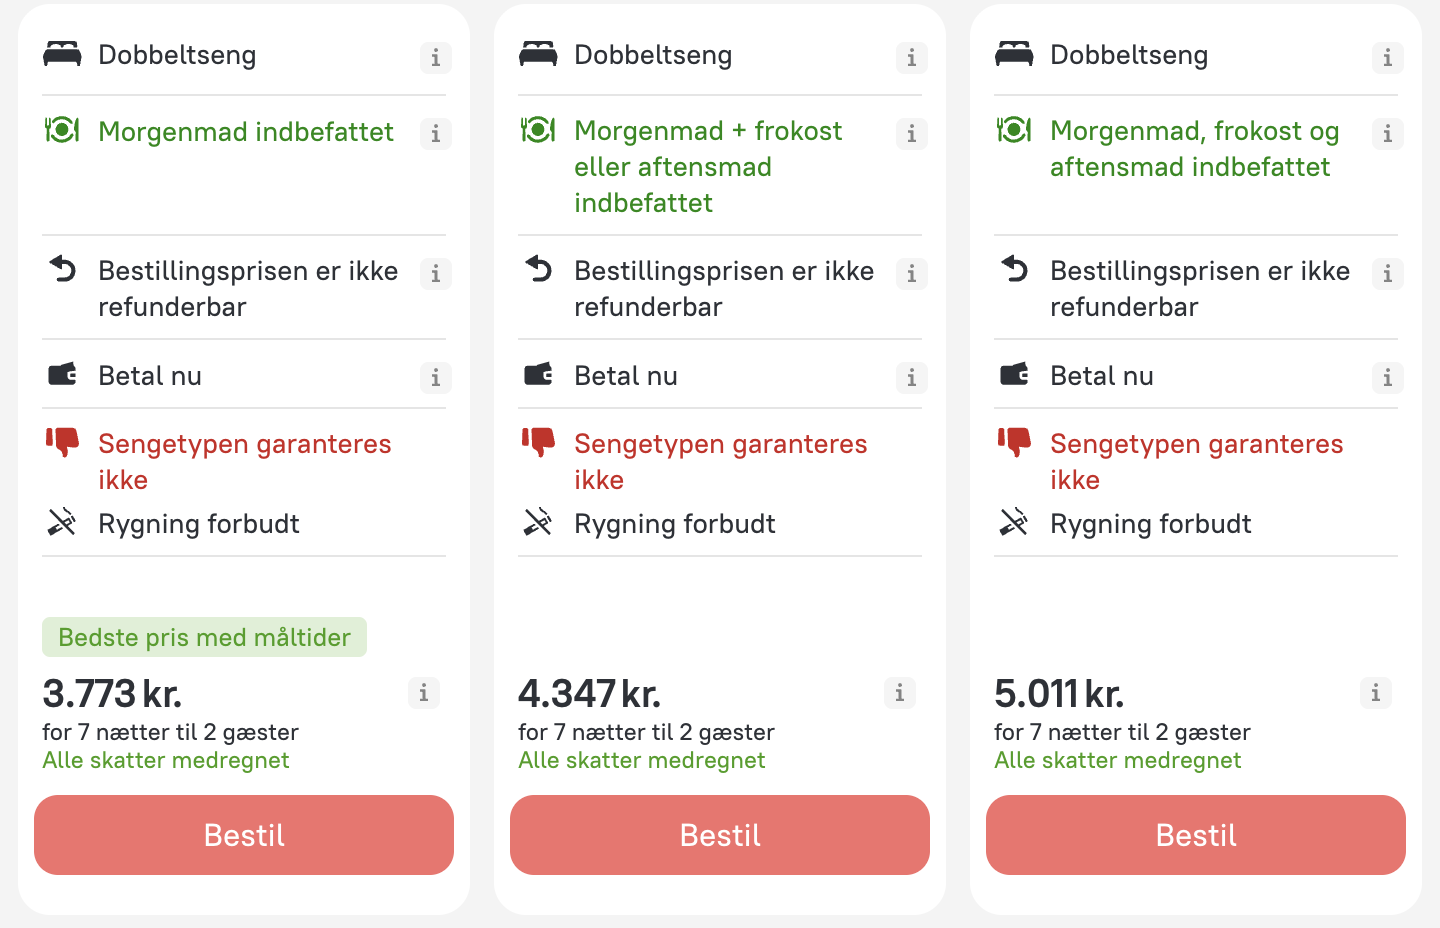
Task: Open info for 'Morgenmad + frokost eller aftensmad'
Action: click(x=912, y=134)
